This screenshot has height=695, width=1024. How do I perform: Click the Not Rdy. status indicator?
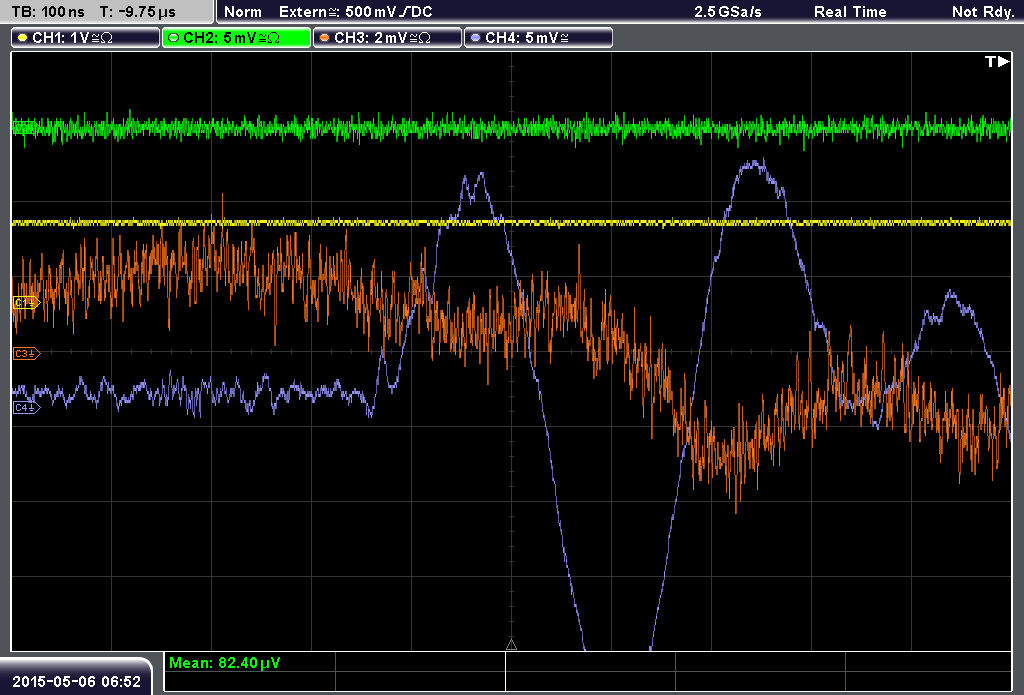(x=982, y=12)
